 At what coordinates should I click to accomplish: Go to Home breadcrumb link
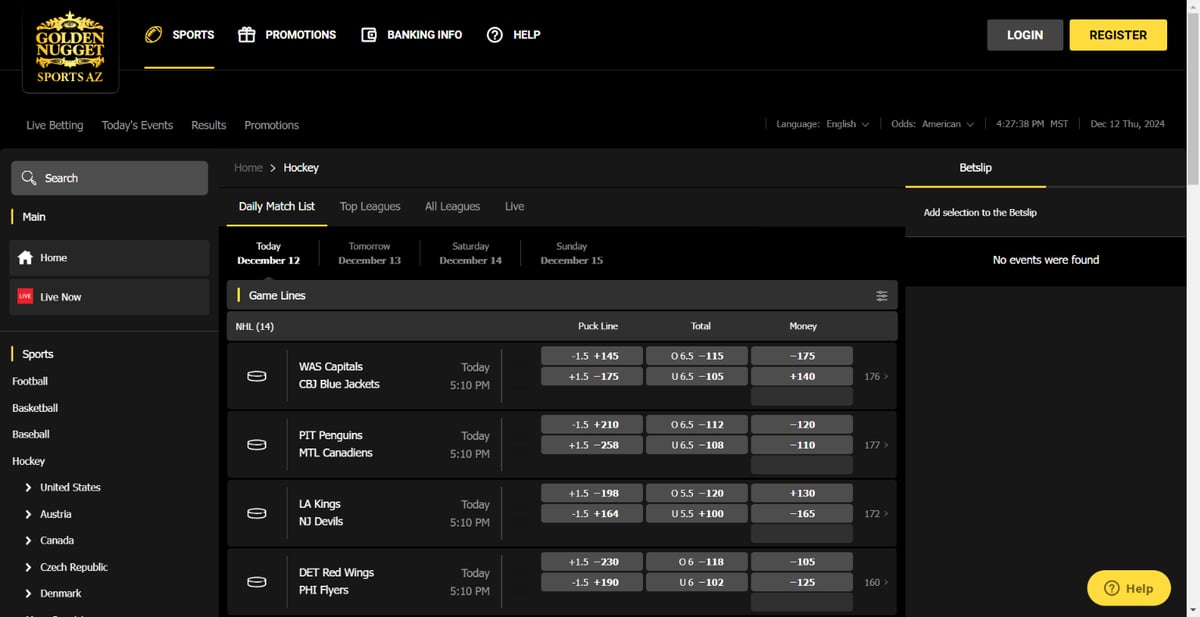248,168
